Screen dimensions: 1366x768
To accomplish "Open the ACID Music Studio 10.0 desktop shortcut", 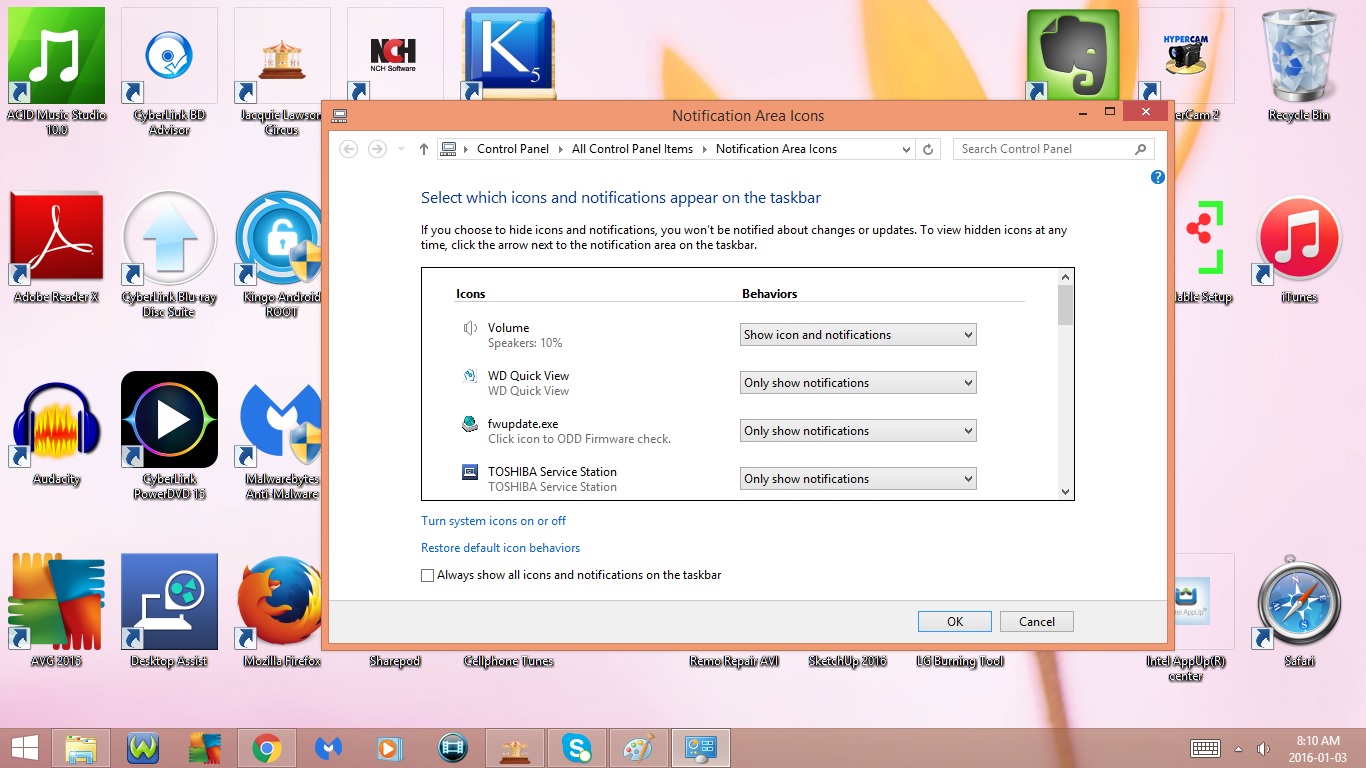I will click(x=56, y=70).
